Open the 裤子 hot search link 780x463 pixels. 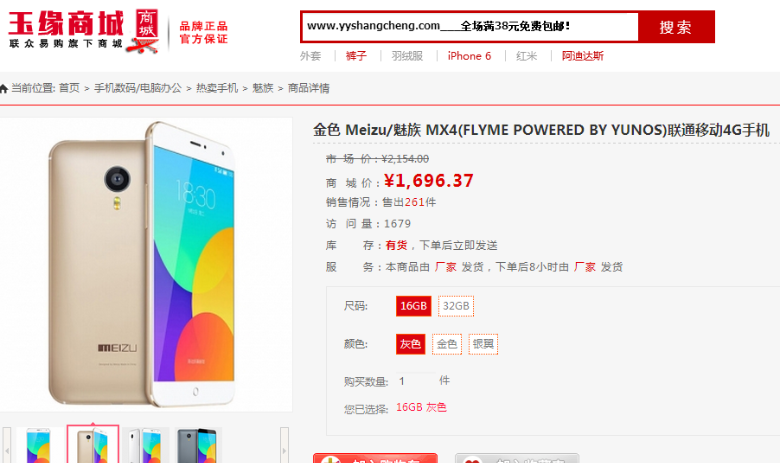click(x=356, y=56)
